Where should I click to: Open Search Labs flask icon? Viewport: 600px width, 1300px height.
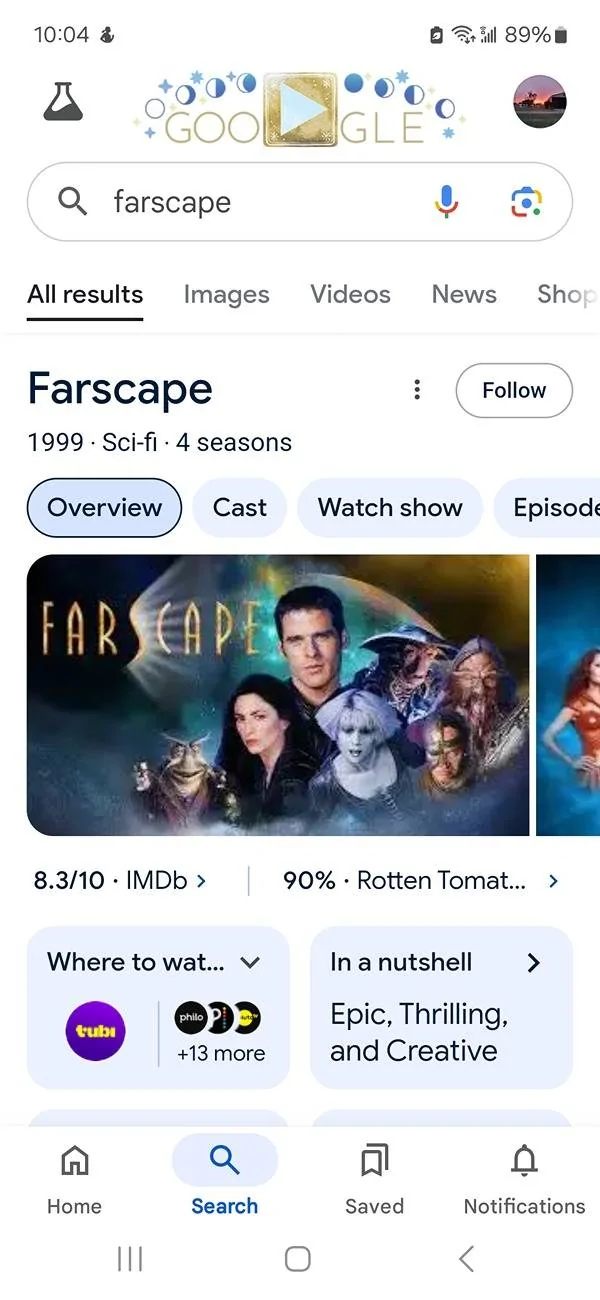63,101
